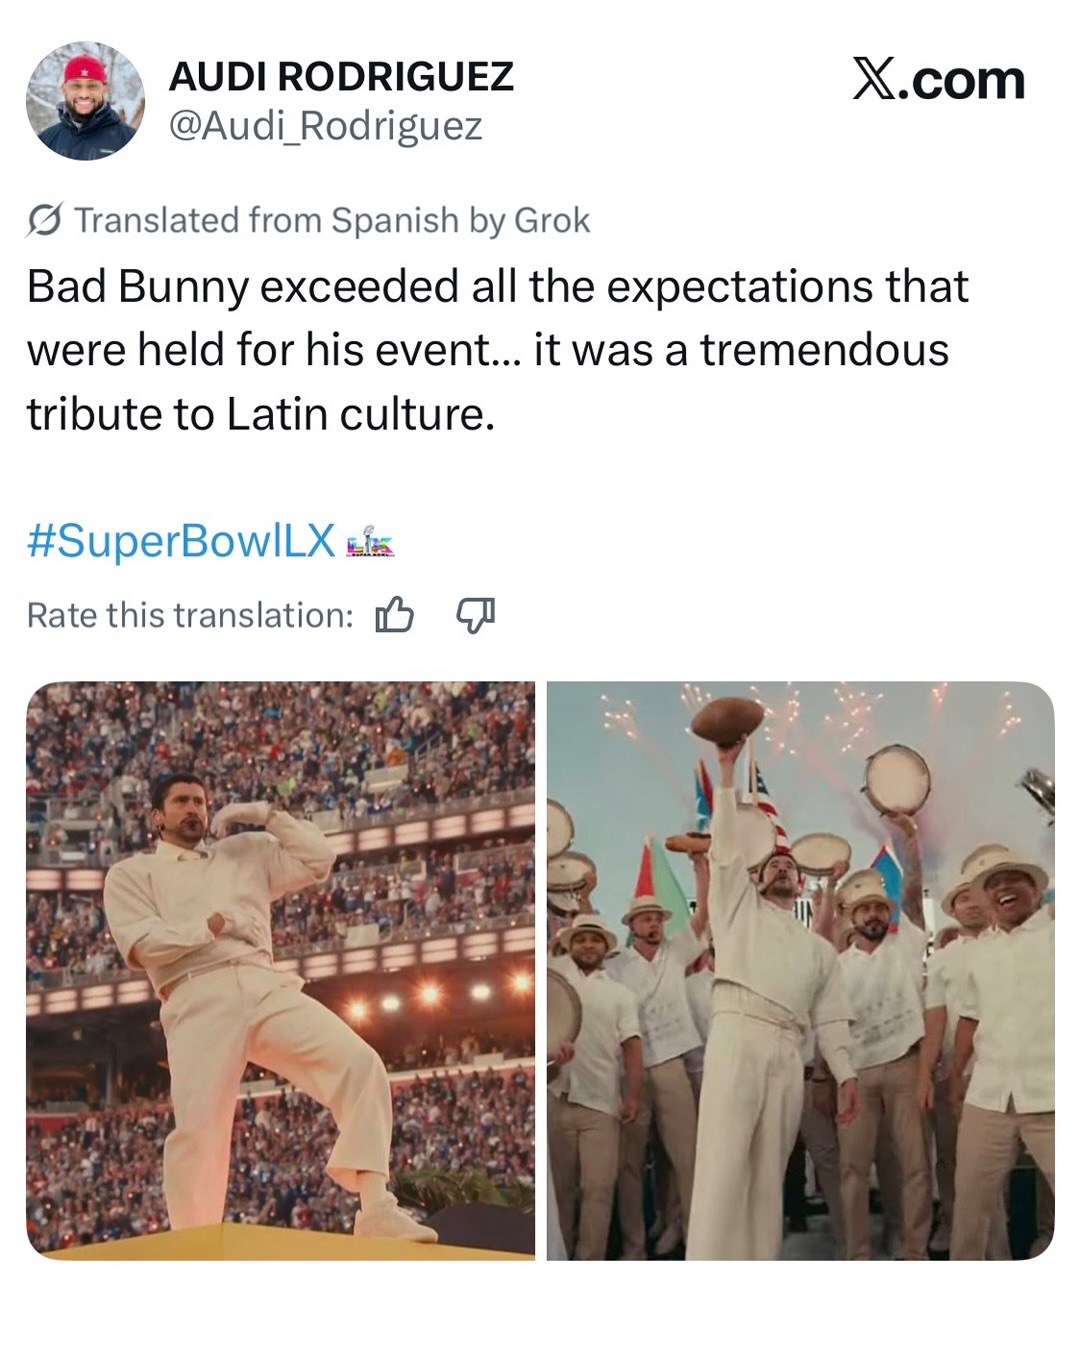Screen dimensions: 1080x1350
Task: Click the thumbs down translation rating icon
Action: pyautogui.click(x=475, y=615)
